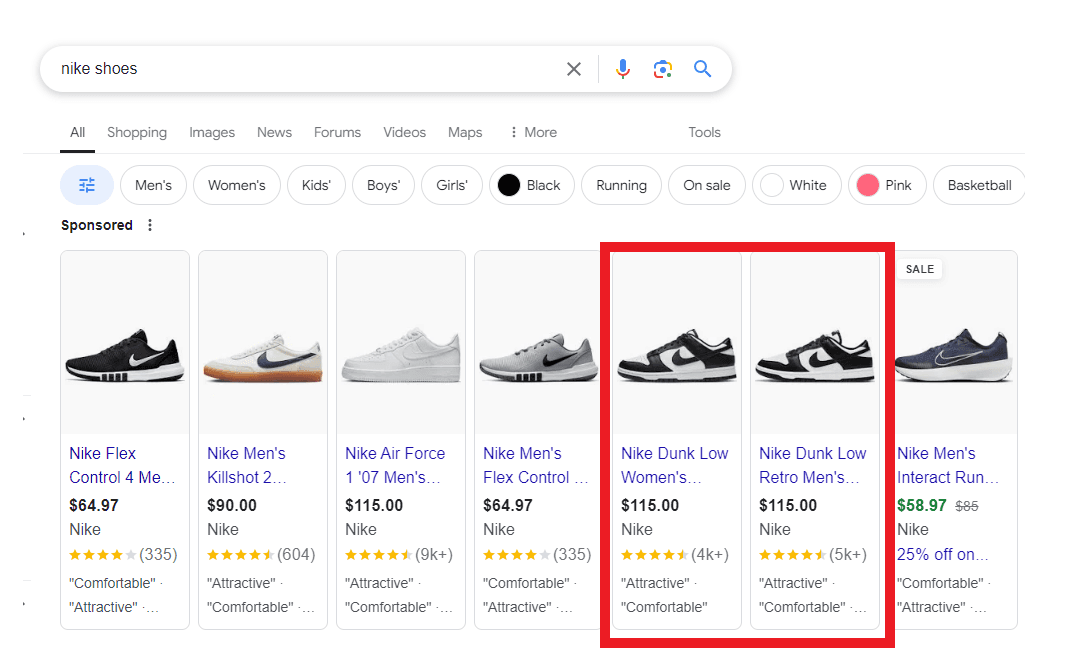Image resolution: width=1066 pixels, height=672 pixels.
Task: Open the Sponsored section three-dot menu icon
Action: point(149,225)
